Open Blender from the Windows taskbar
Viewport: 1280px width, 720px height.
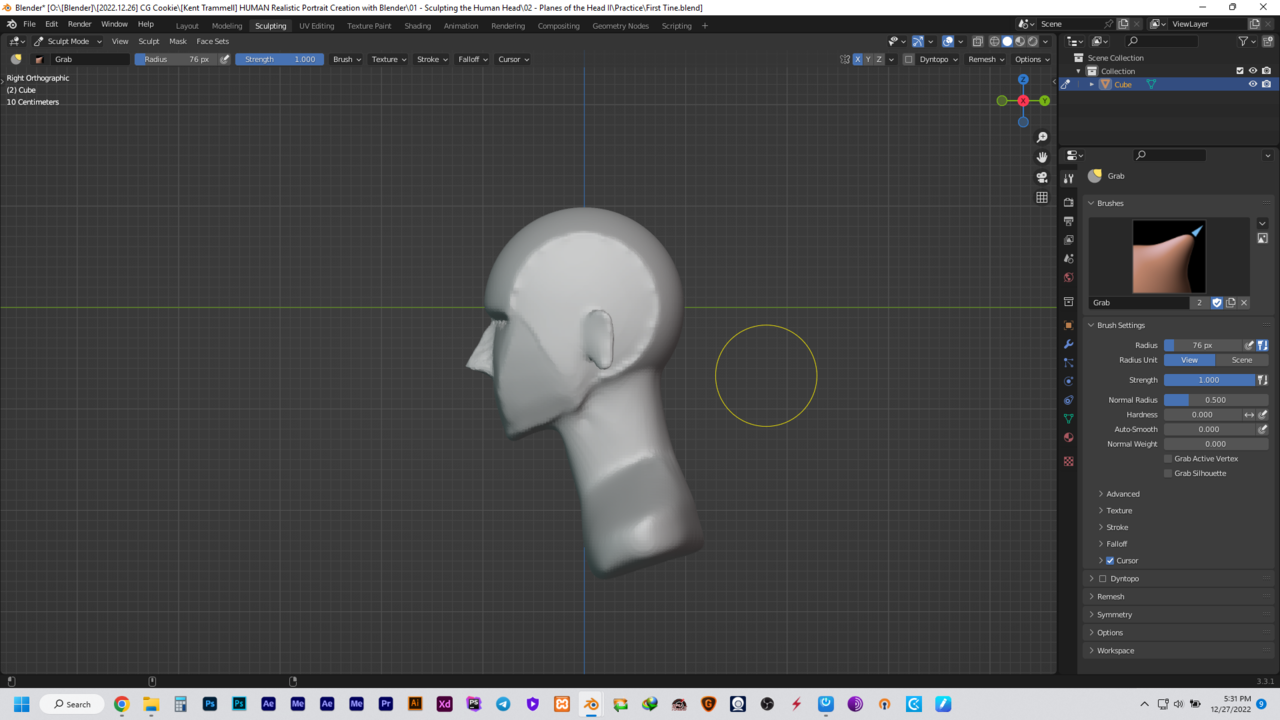click(591, 704)
